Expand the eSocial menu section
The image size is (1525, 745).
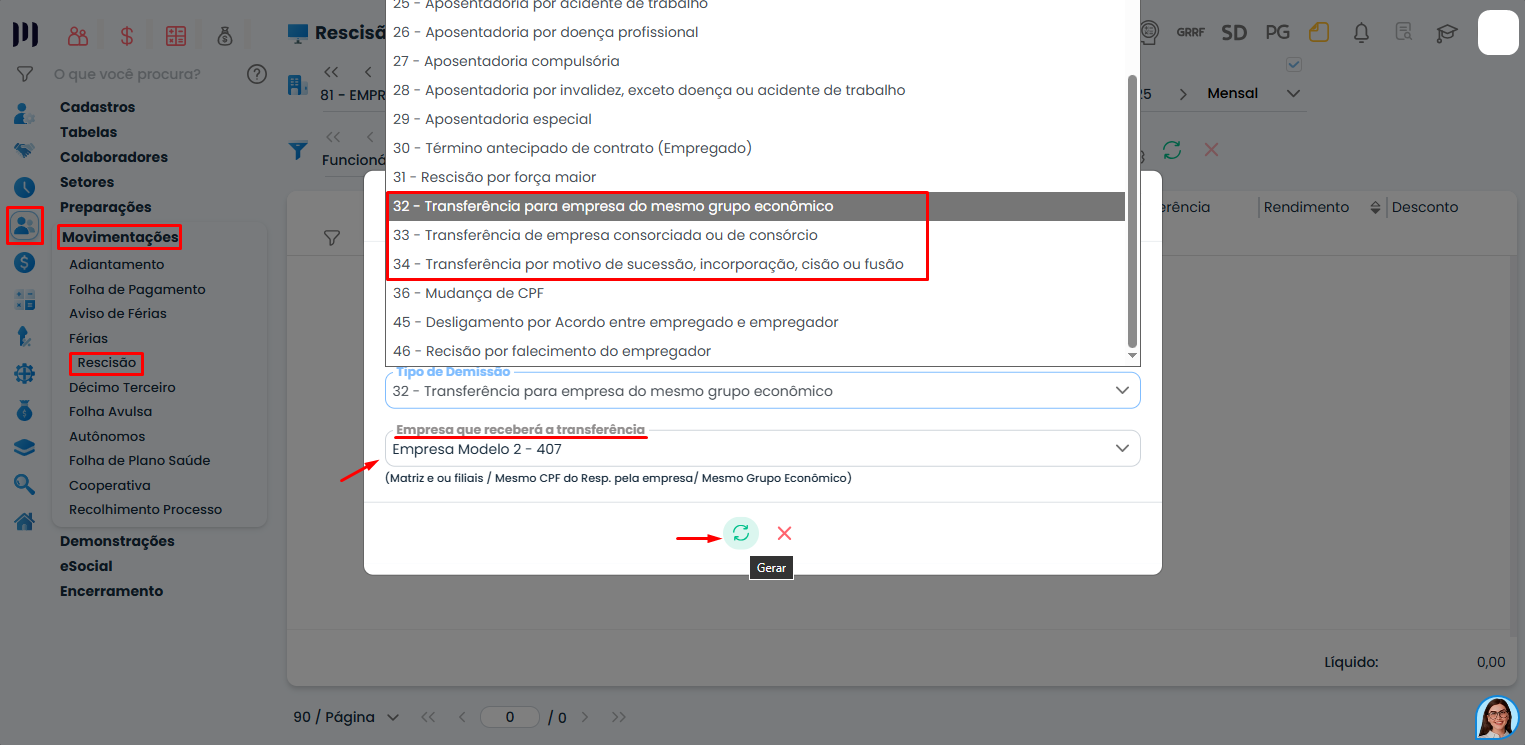click(86, 566)
